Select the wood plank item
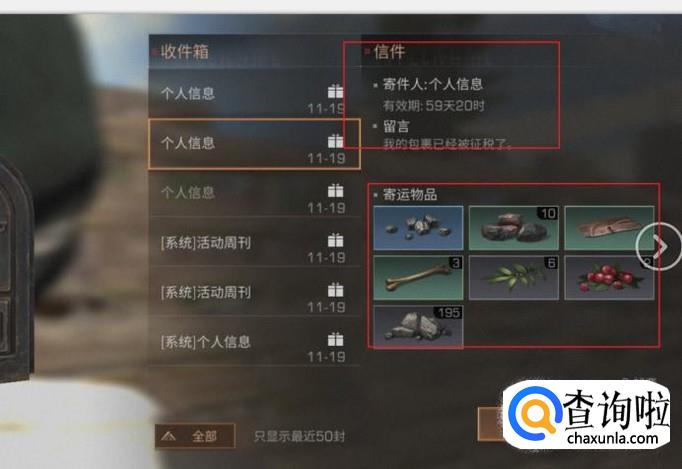The image size is (682, 469). click(x=609, y=228)
